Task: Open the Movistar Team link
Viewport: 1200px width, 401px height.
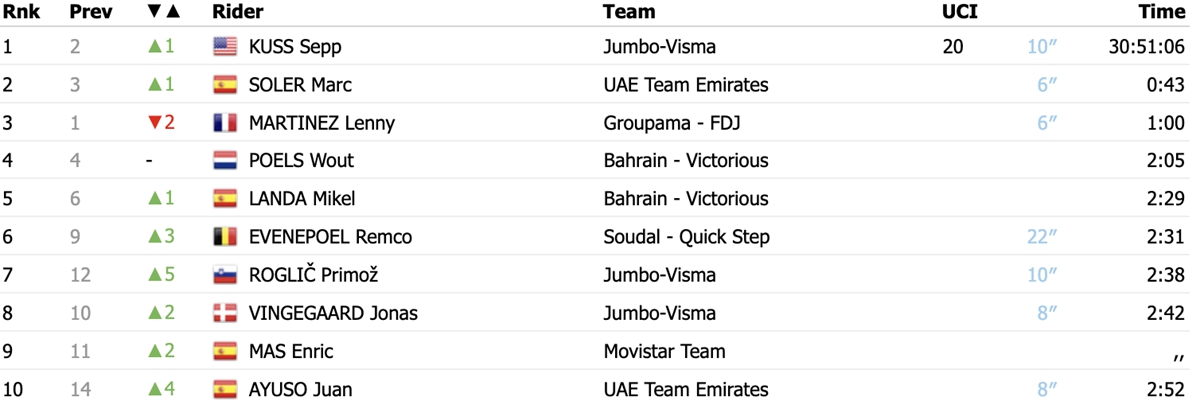Action: pos(665,351)
